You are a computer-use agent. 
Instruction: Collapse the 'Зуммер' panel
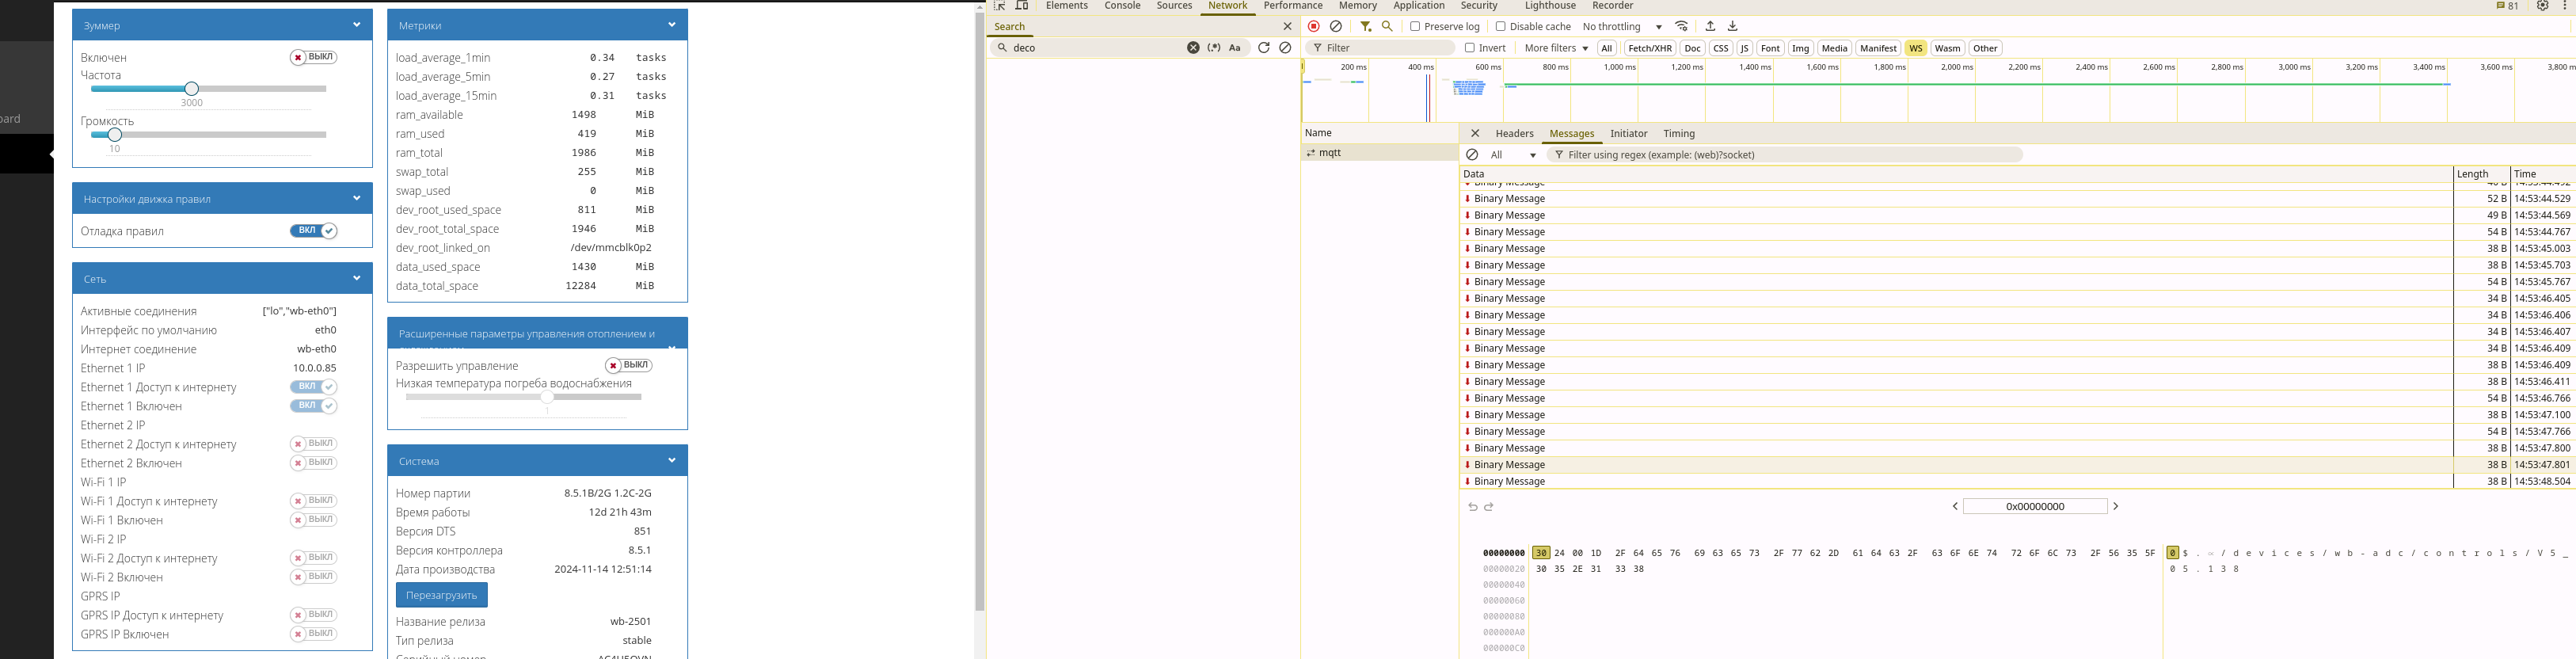click(x=357, y=25)
